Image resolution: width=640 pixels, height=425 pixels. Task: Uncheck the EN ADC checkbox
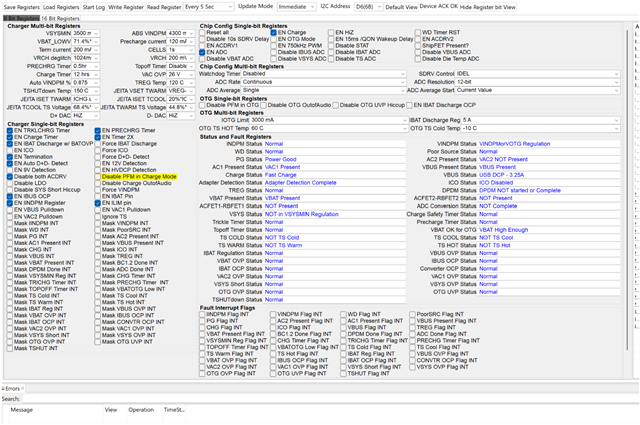(x=202, y=52)
